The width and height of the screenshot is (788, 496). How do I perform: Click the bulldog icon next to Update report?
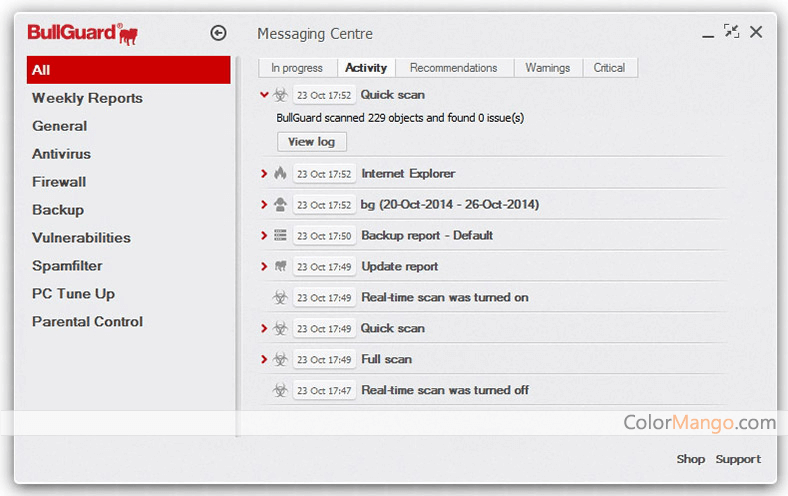click(x=280, y=267)
